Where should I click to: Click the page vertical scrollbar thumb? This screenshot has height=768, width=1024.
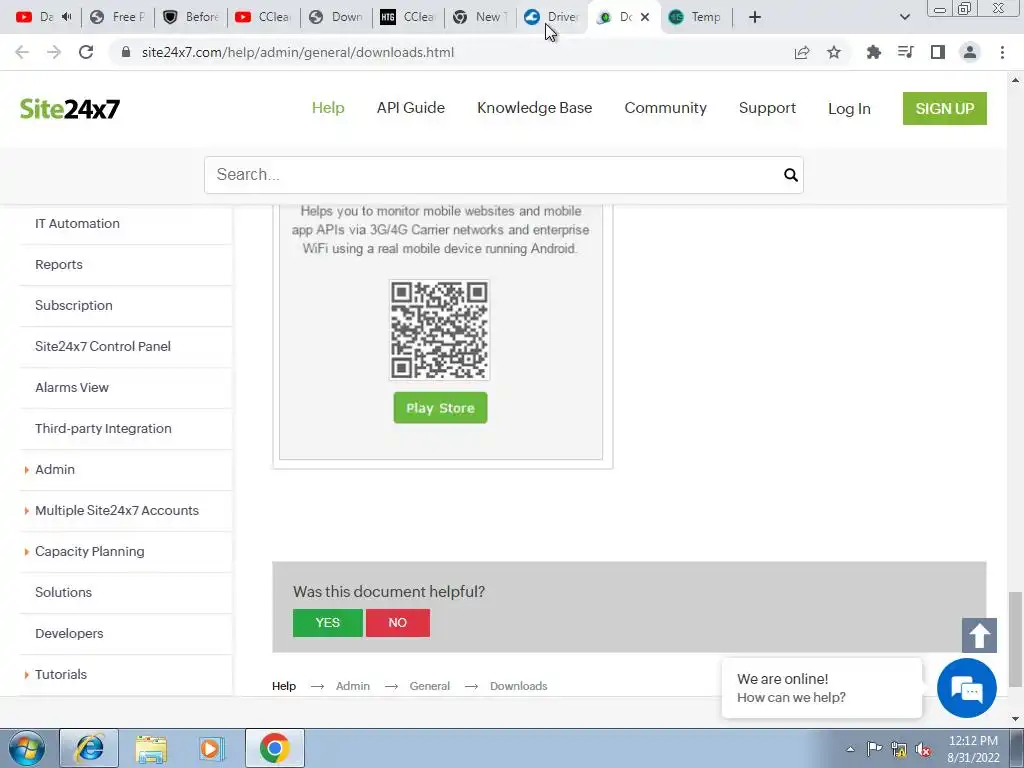tap(1015, 639)
